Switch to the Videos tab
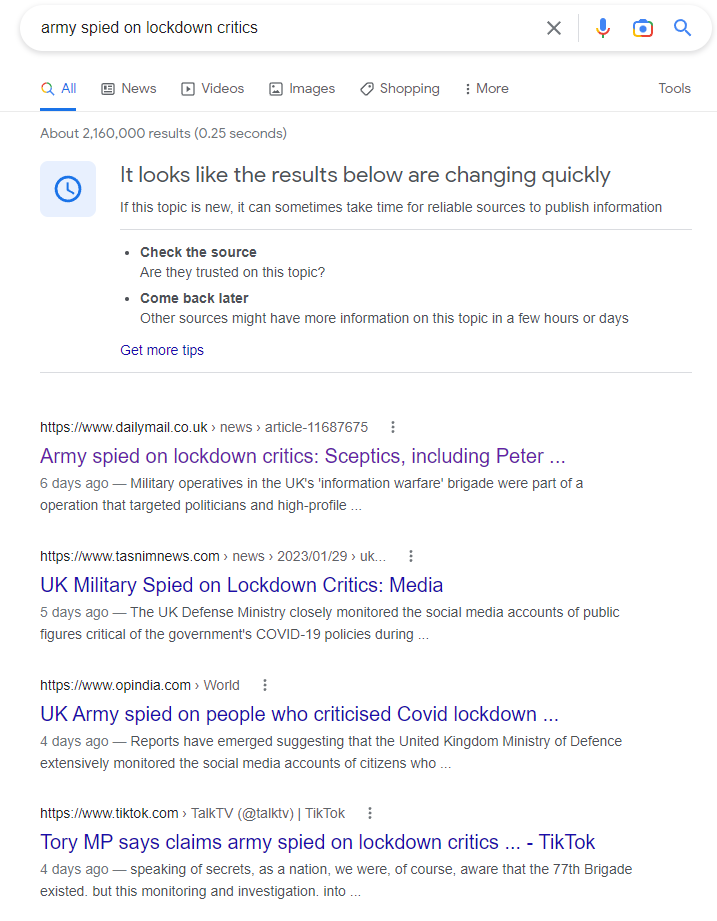The width and height of the screenshot is (717, 921). [x=212, y=89]
